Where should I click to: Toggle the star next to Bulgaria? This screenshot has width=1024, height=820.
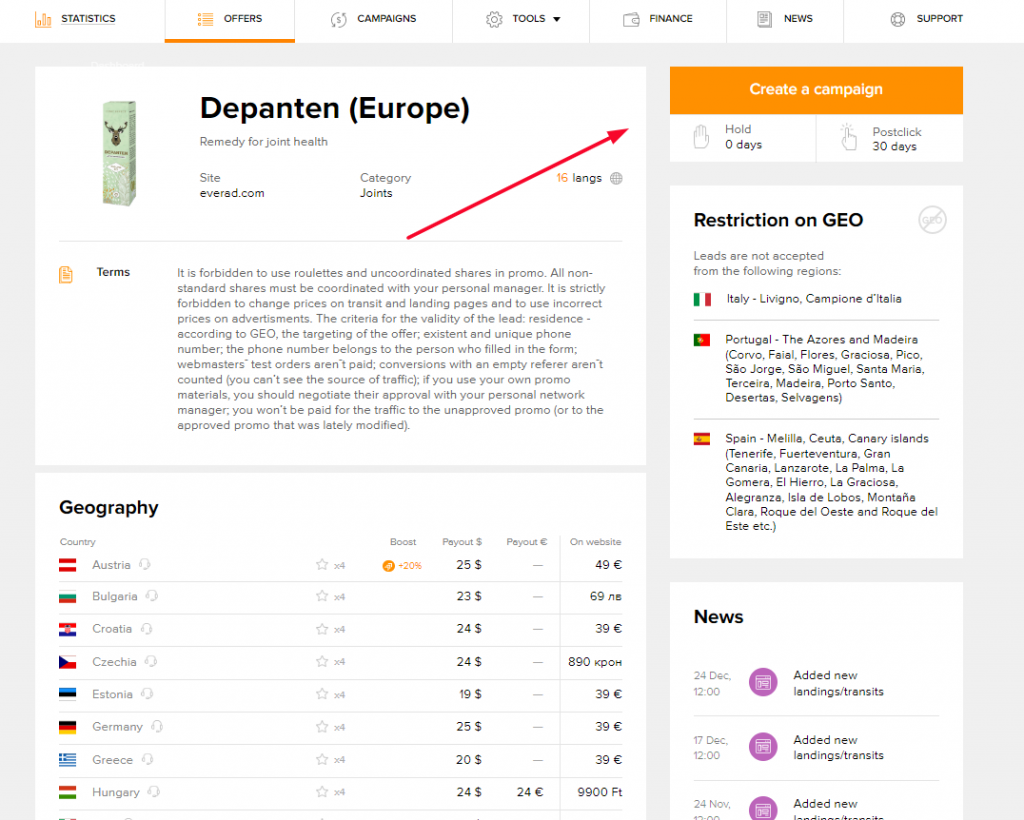point(320,597)
